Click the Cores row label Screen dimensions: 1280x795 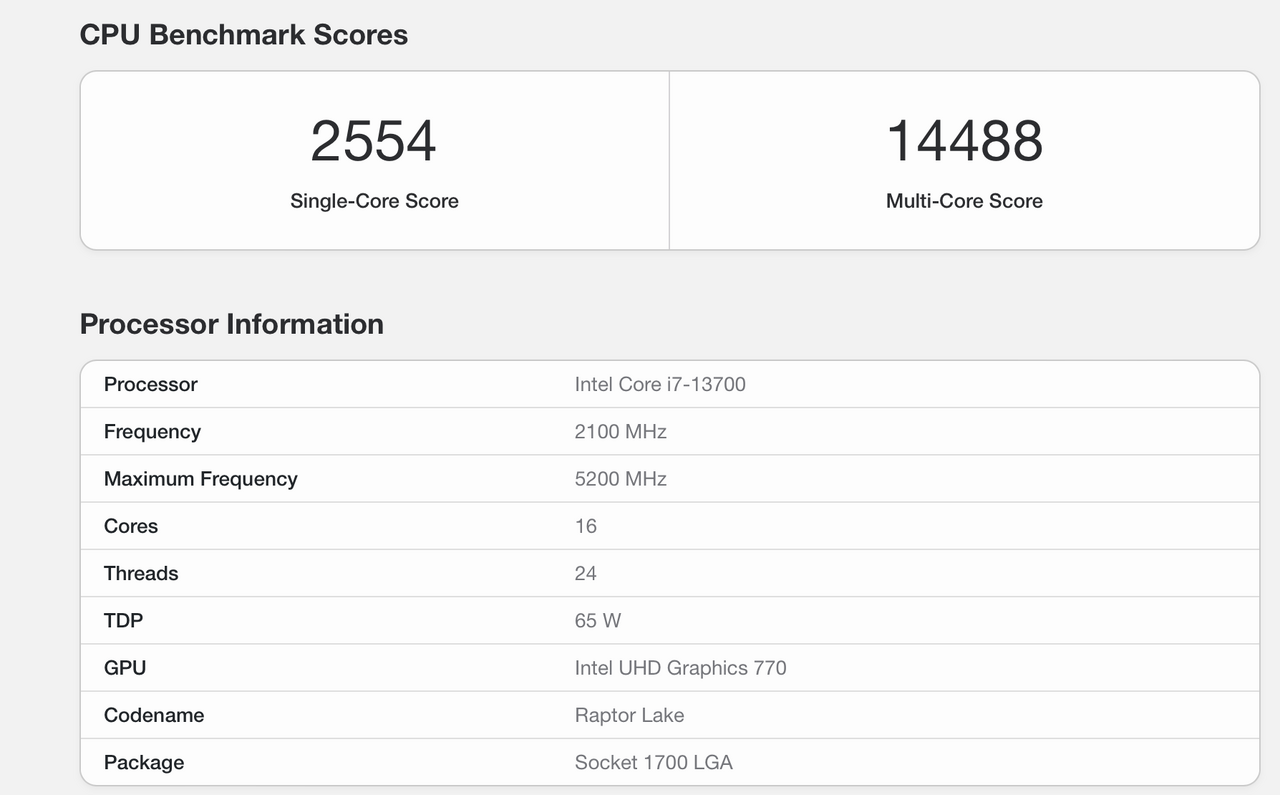131,526
